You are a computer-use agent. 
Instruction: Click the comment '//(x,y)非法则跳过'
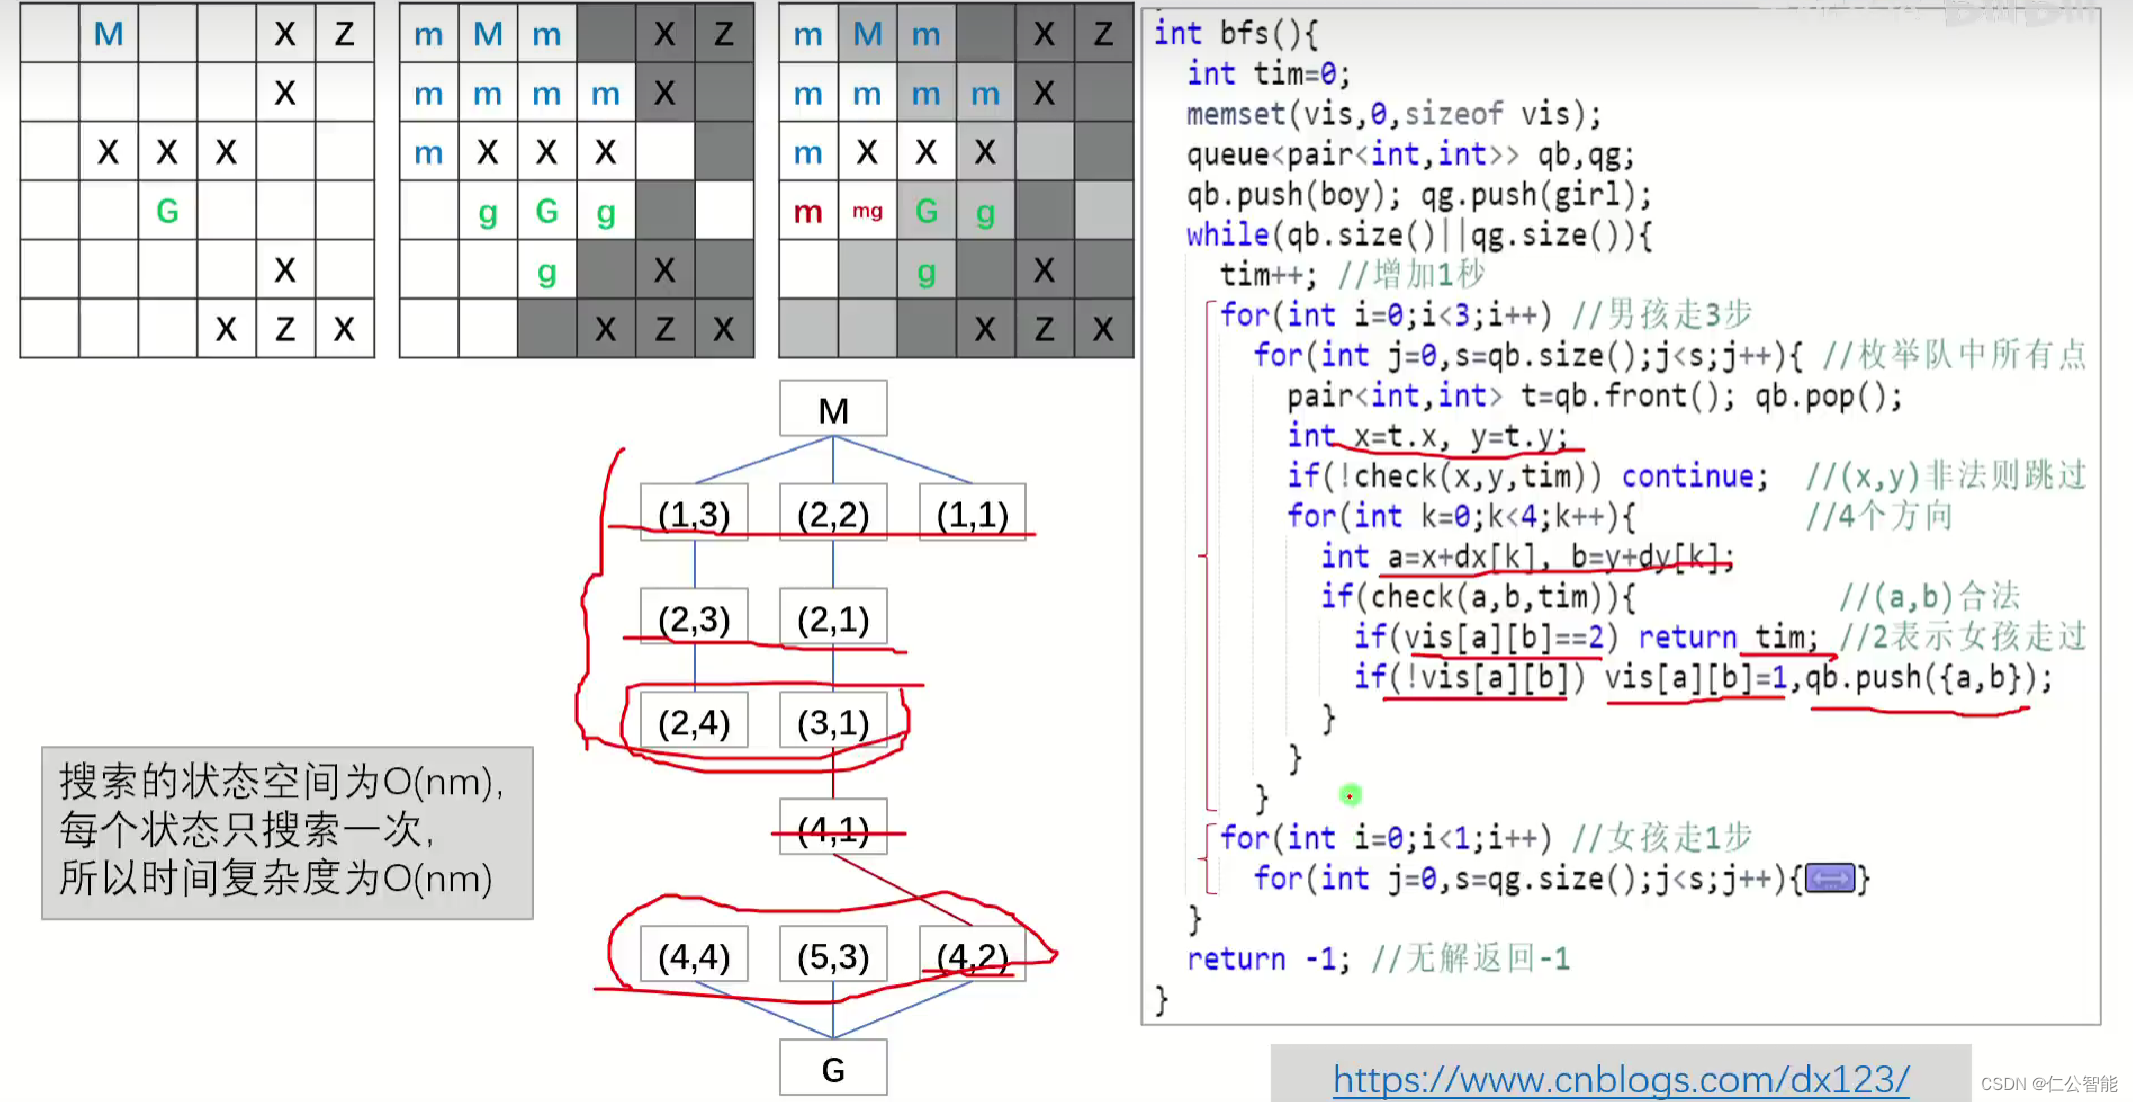[1946, 476]
